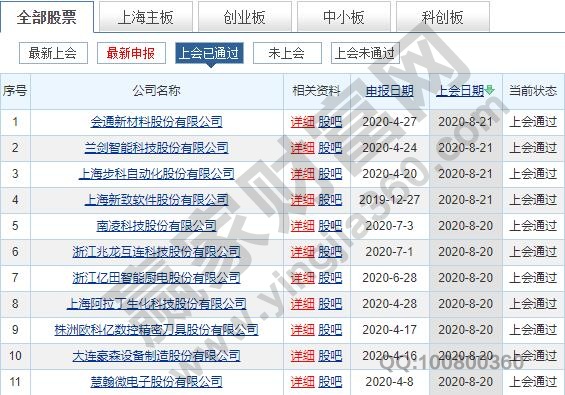Viewport: 565px width, 395px height.
Task: Click 股吧 for 南凌科技 row
Action: 330,226
